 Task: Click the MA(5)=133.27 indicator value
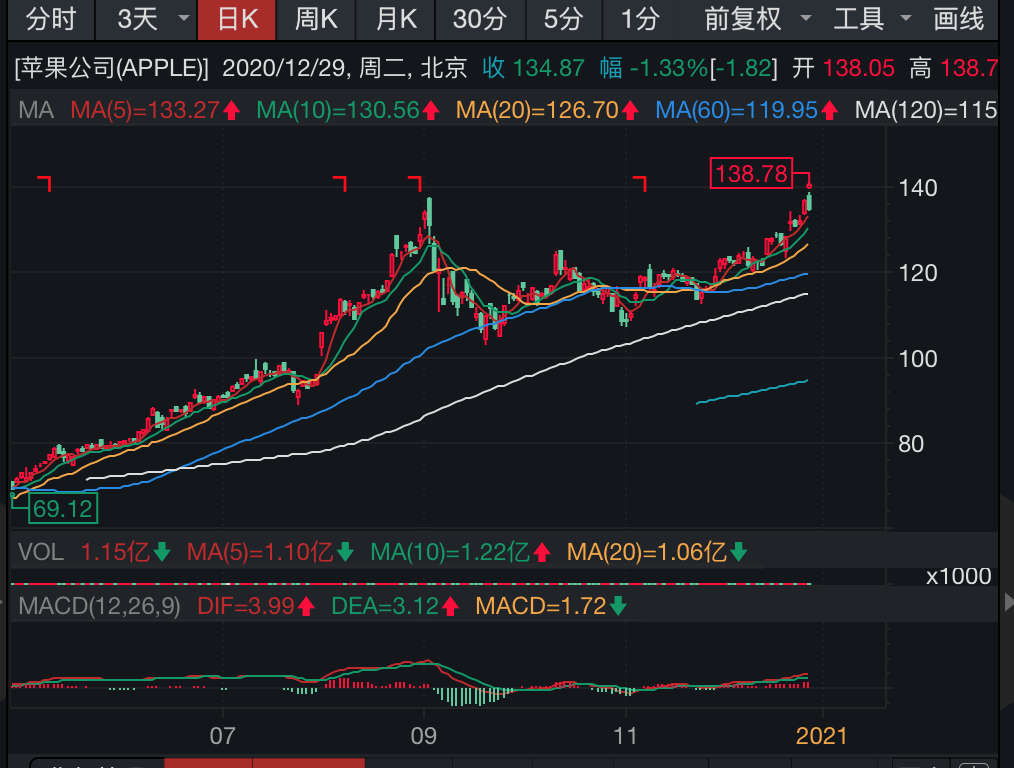155,111
